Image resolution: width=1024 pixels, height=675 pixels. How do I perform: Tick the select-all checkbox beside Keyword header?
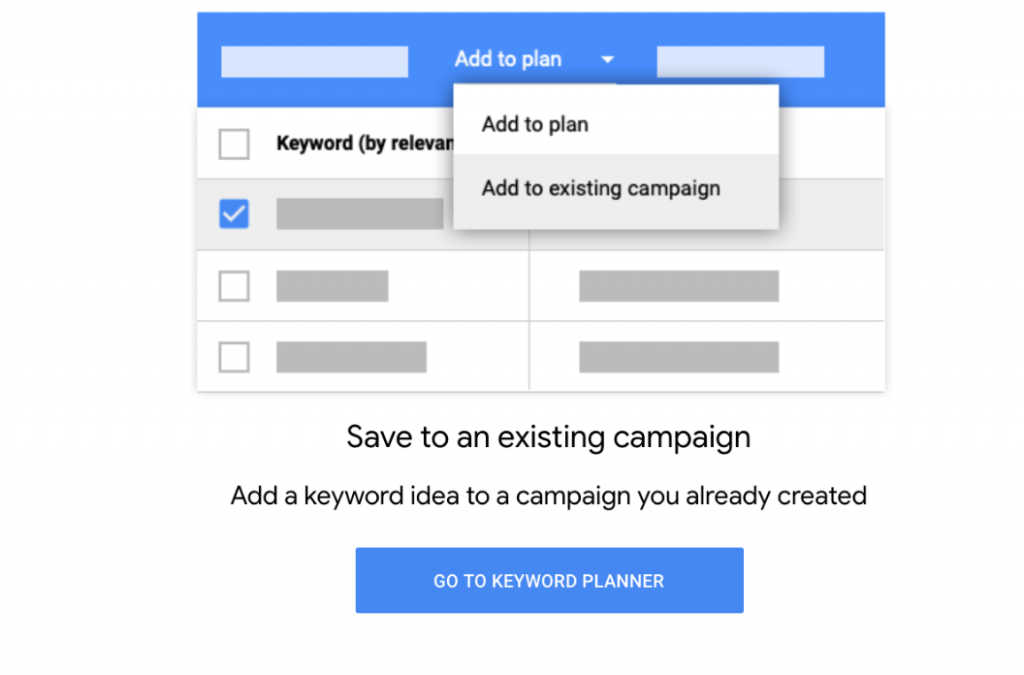234,144
